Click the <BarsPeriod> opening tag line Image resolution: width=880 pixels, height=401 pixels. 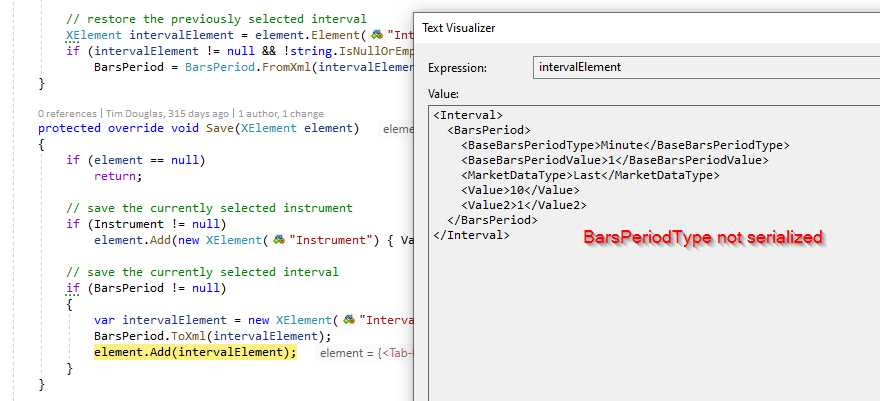(x=489, y=130)
